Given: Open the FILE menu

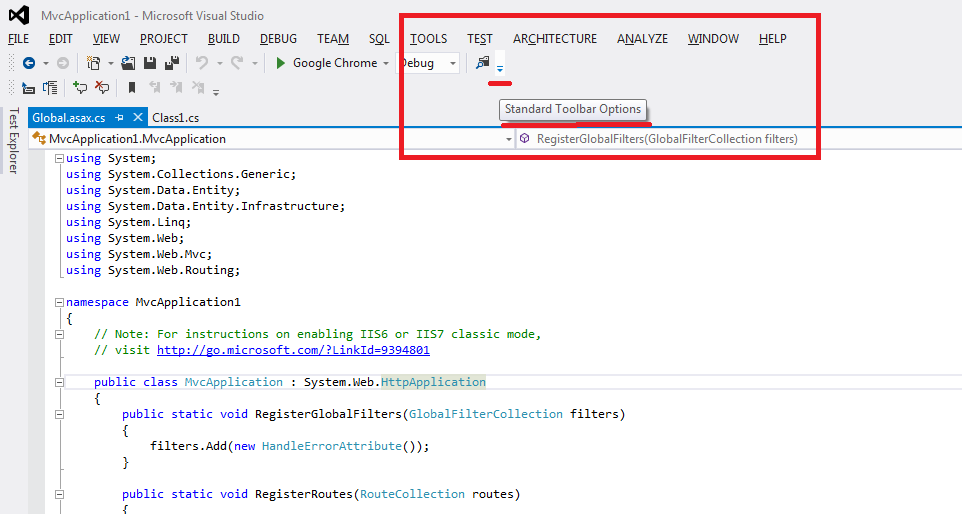Looking at the screenshot, I should [x=18, y=39].
